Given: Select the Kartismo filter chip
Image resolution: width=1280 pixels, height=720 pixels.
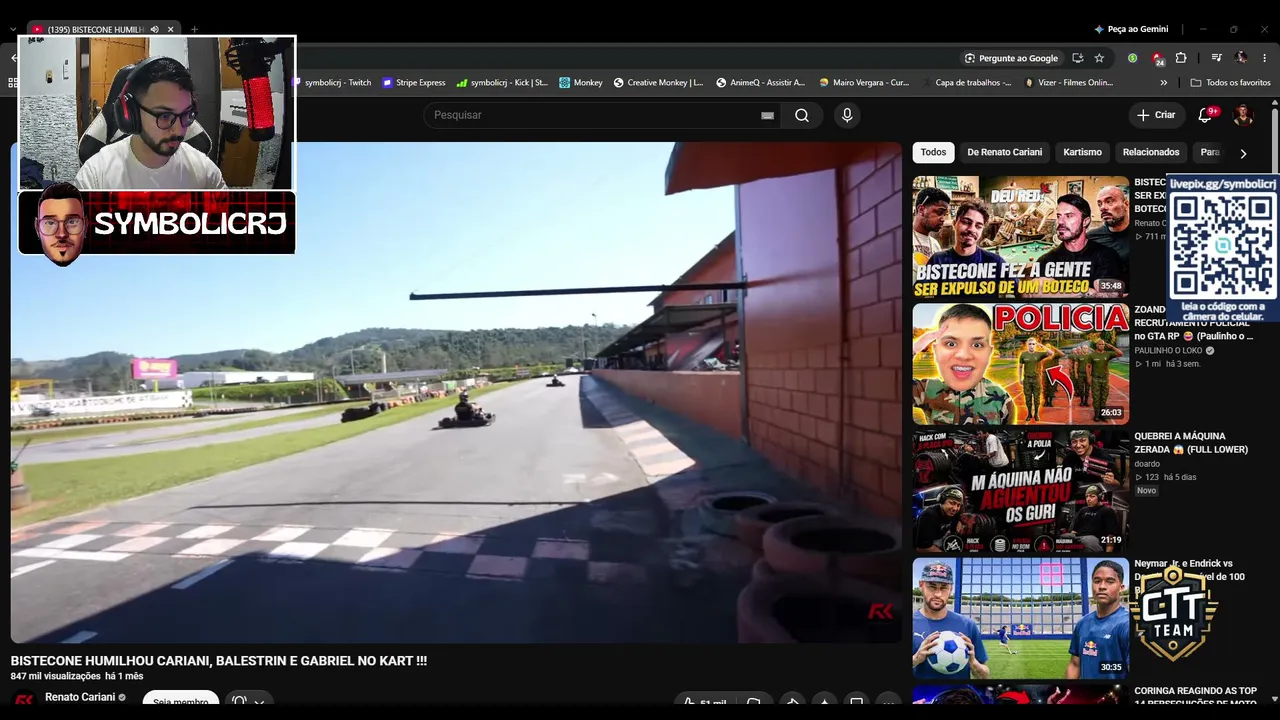Looking at the screenshot, I should pyautogui.click(x=1082, y=153).
